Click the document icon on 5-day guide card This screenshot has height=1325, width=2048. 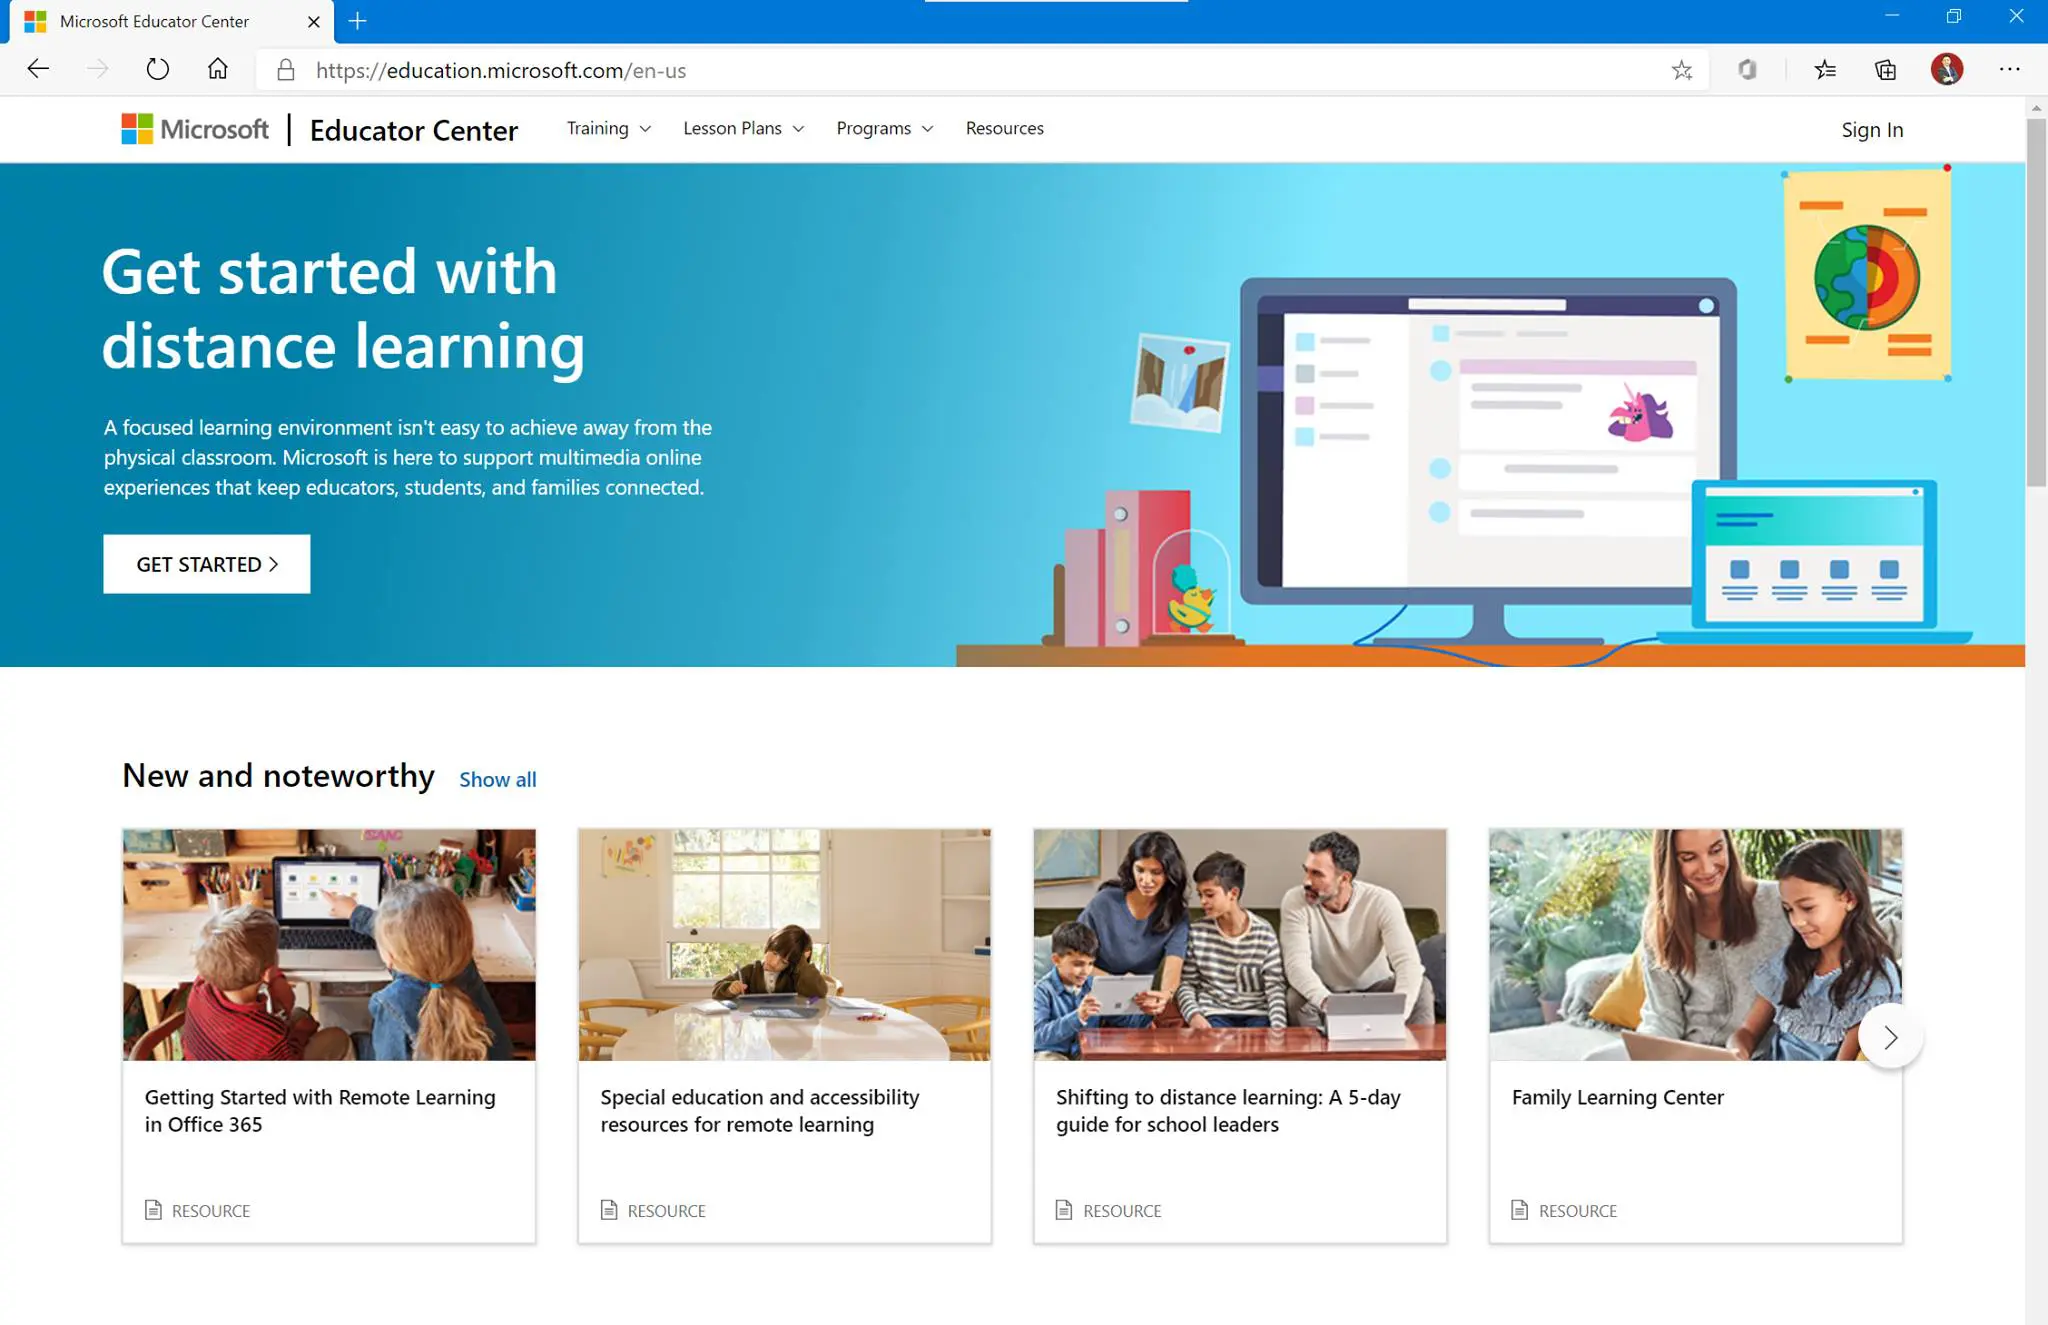pyautogui.click(x=1064, y=1210)
